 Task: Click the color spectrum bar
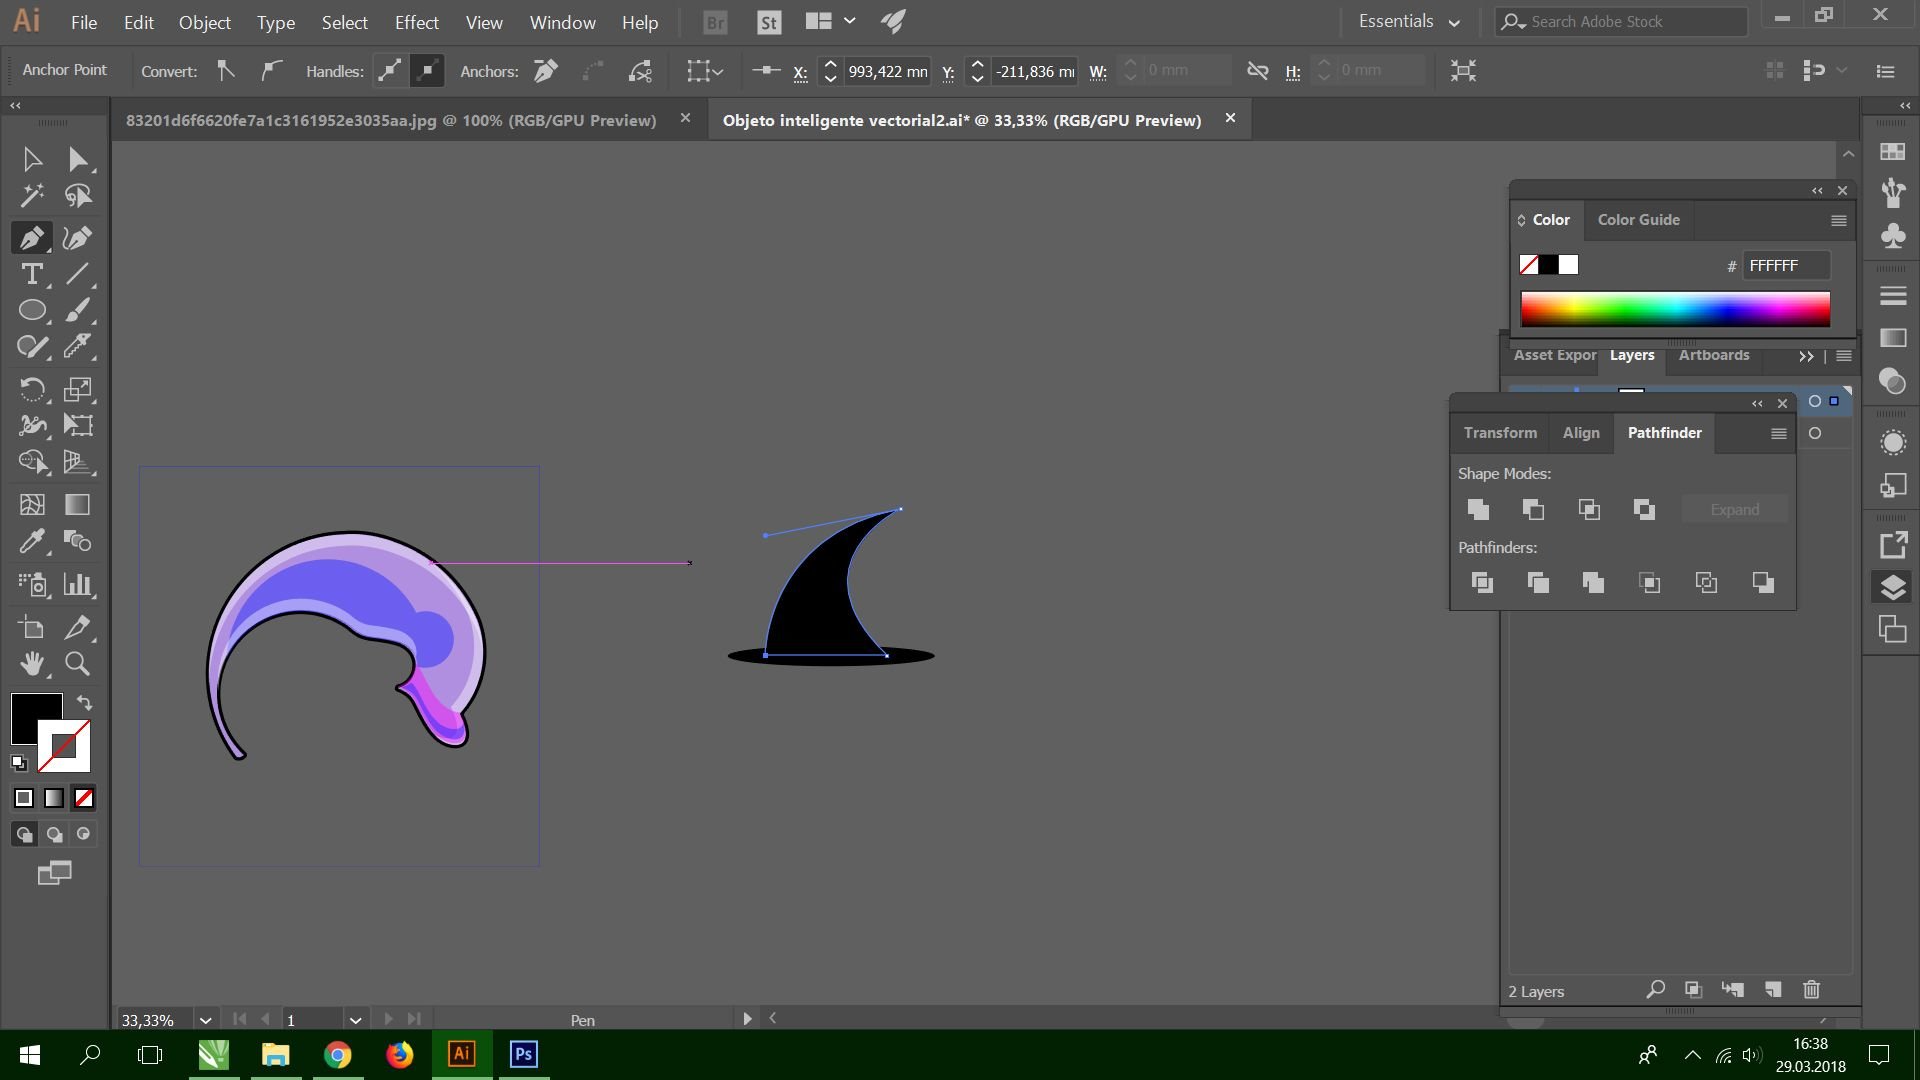(x=1675, y=309)
